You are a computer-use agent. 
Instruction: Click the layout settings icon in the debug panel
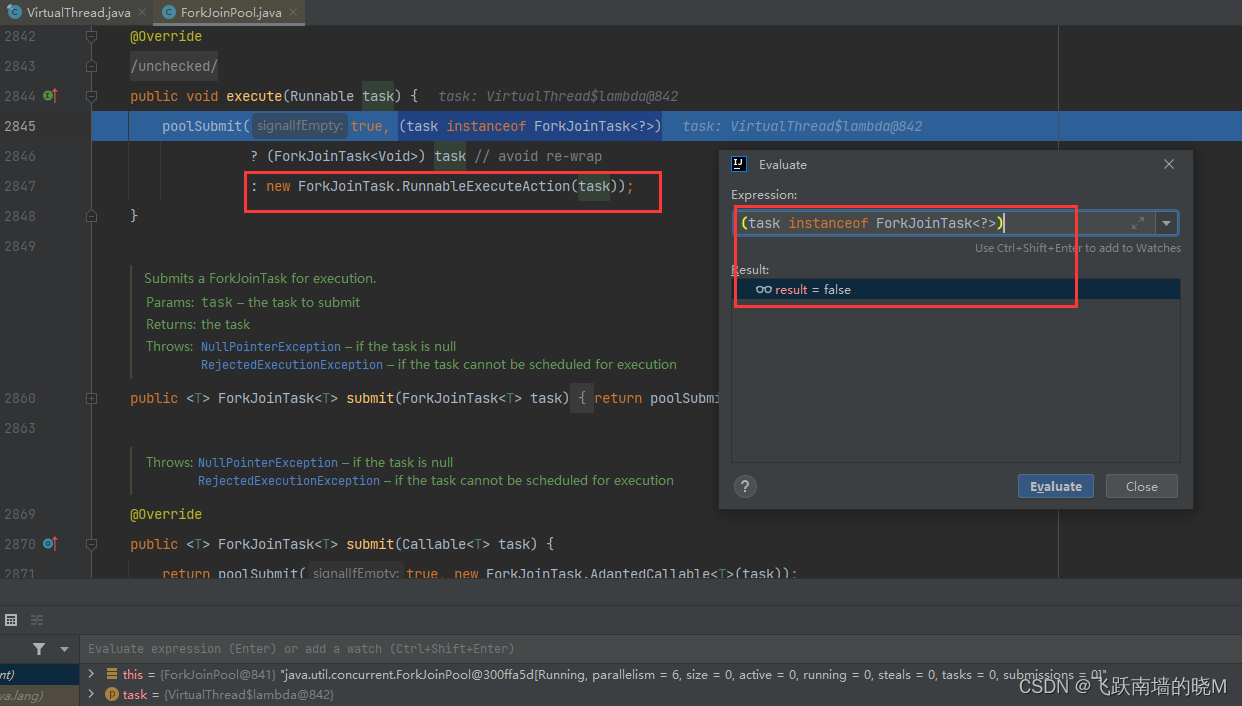tap(37, 620)
